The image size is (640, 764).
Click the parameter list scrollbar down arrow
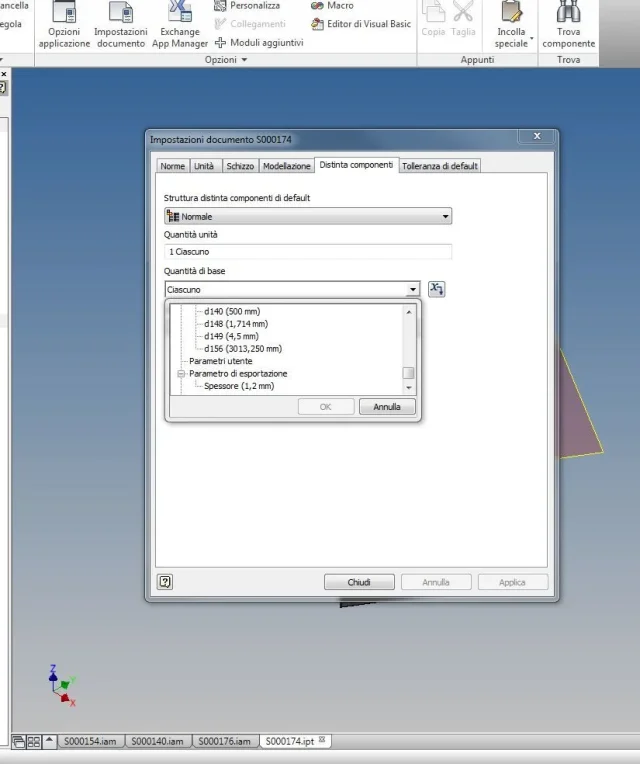point(409,388)
